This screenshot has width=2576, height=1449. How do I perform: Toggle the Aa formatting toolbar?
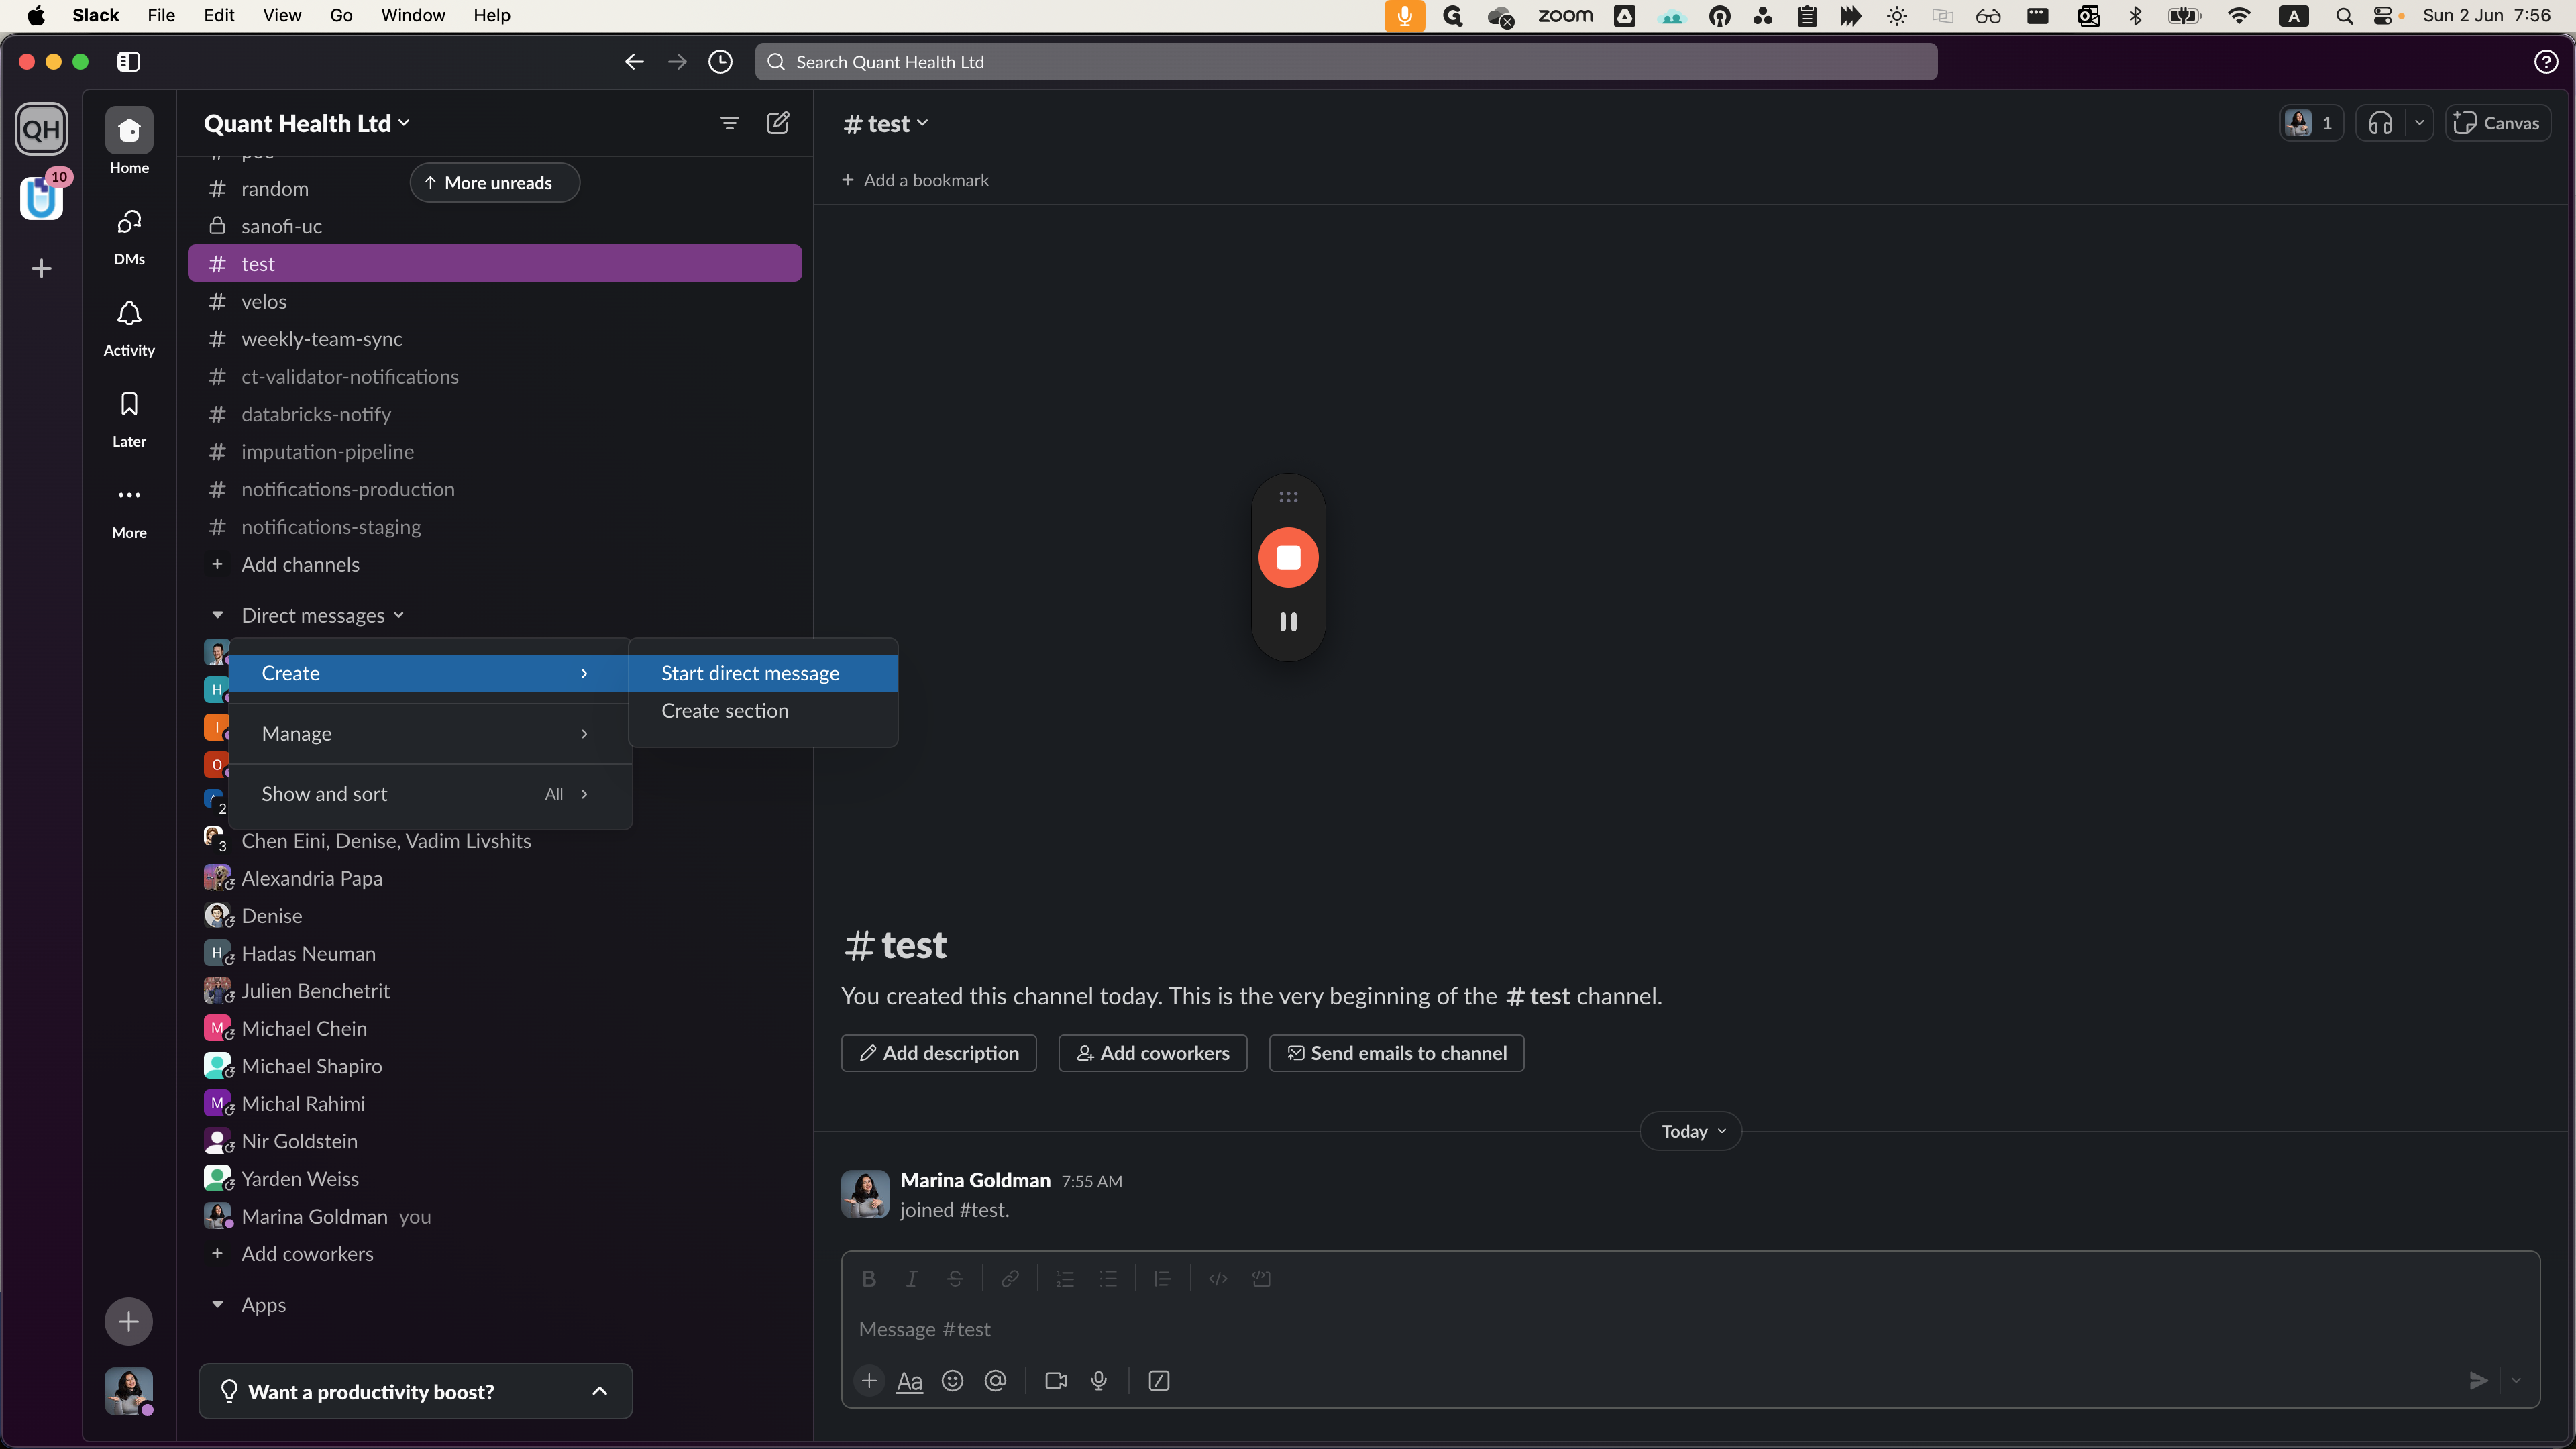(x=909, y=1381)
